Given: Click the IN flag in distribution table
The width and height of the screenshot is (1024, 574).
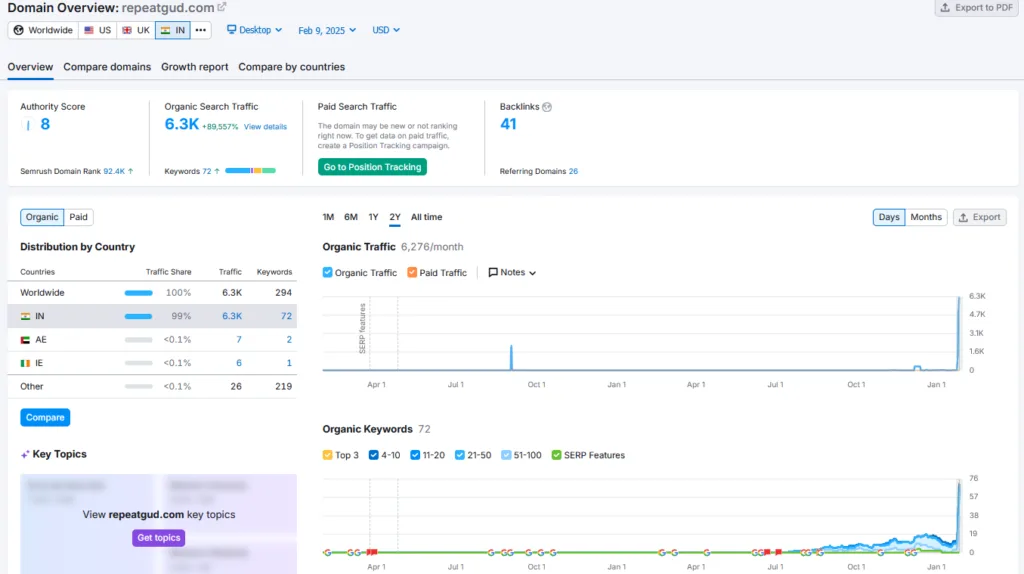Looking at the screenshot, I should 25,316.
